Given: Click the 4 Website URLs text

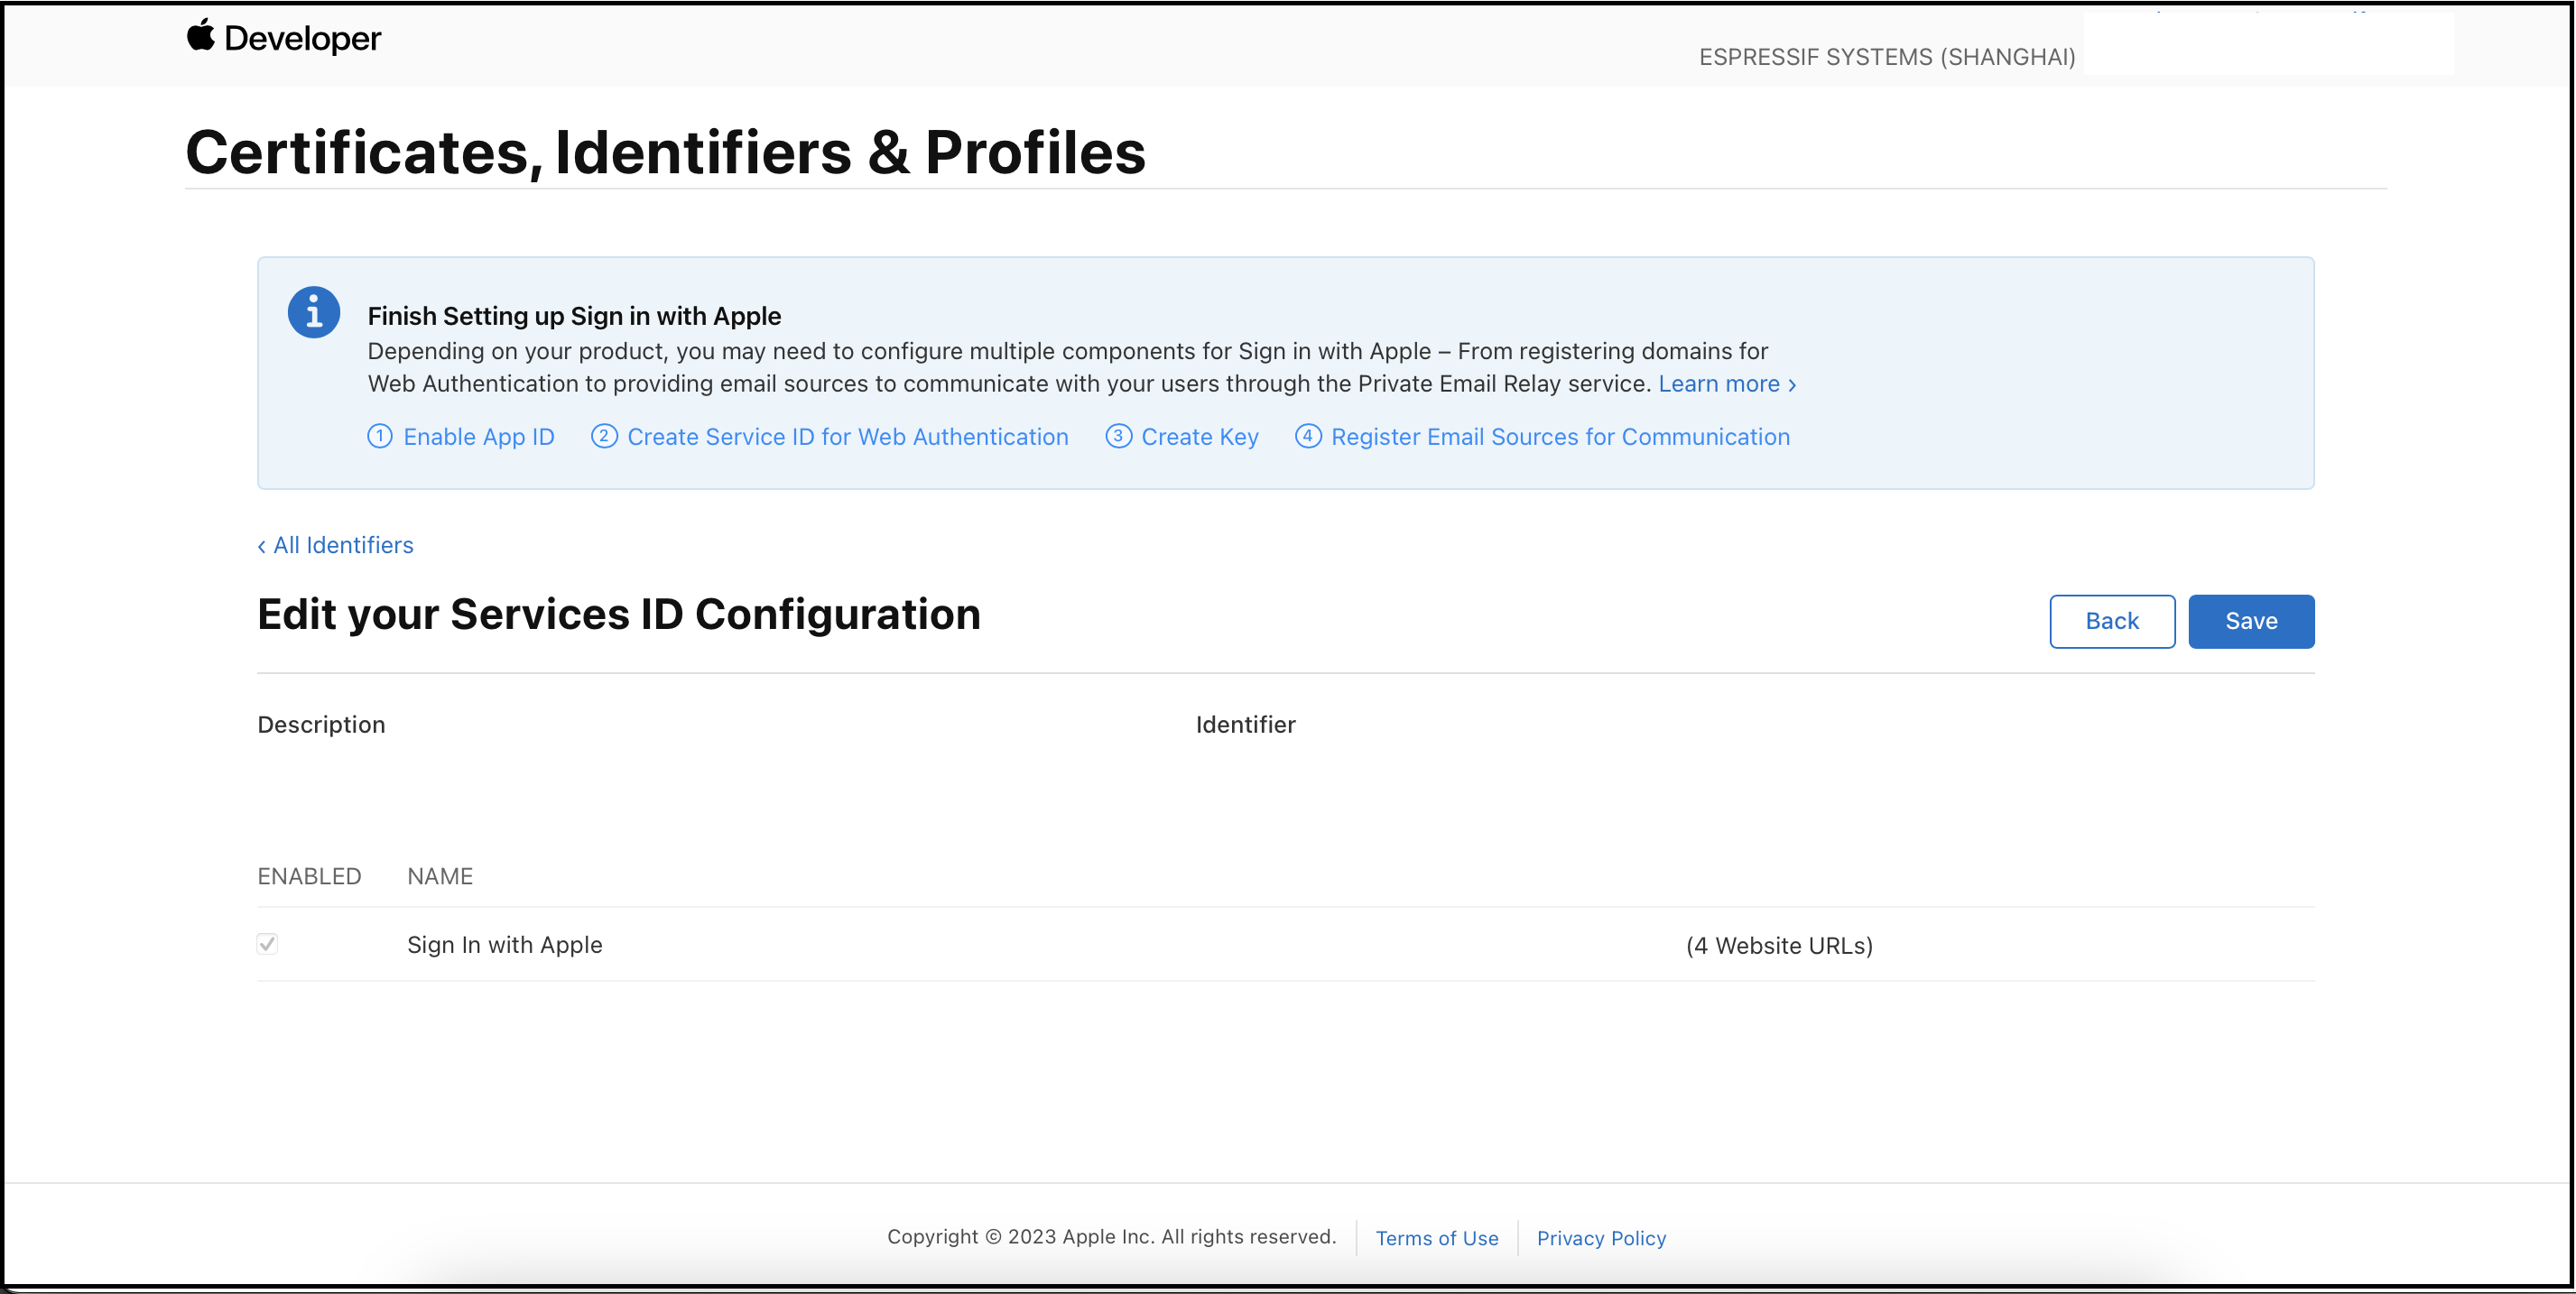Looking at the screenshot, I should point(1779,945).
